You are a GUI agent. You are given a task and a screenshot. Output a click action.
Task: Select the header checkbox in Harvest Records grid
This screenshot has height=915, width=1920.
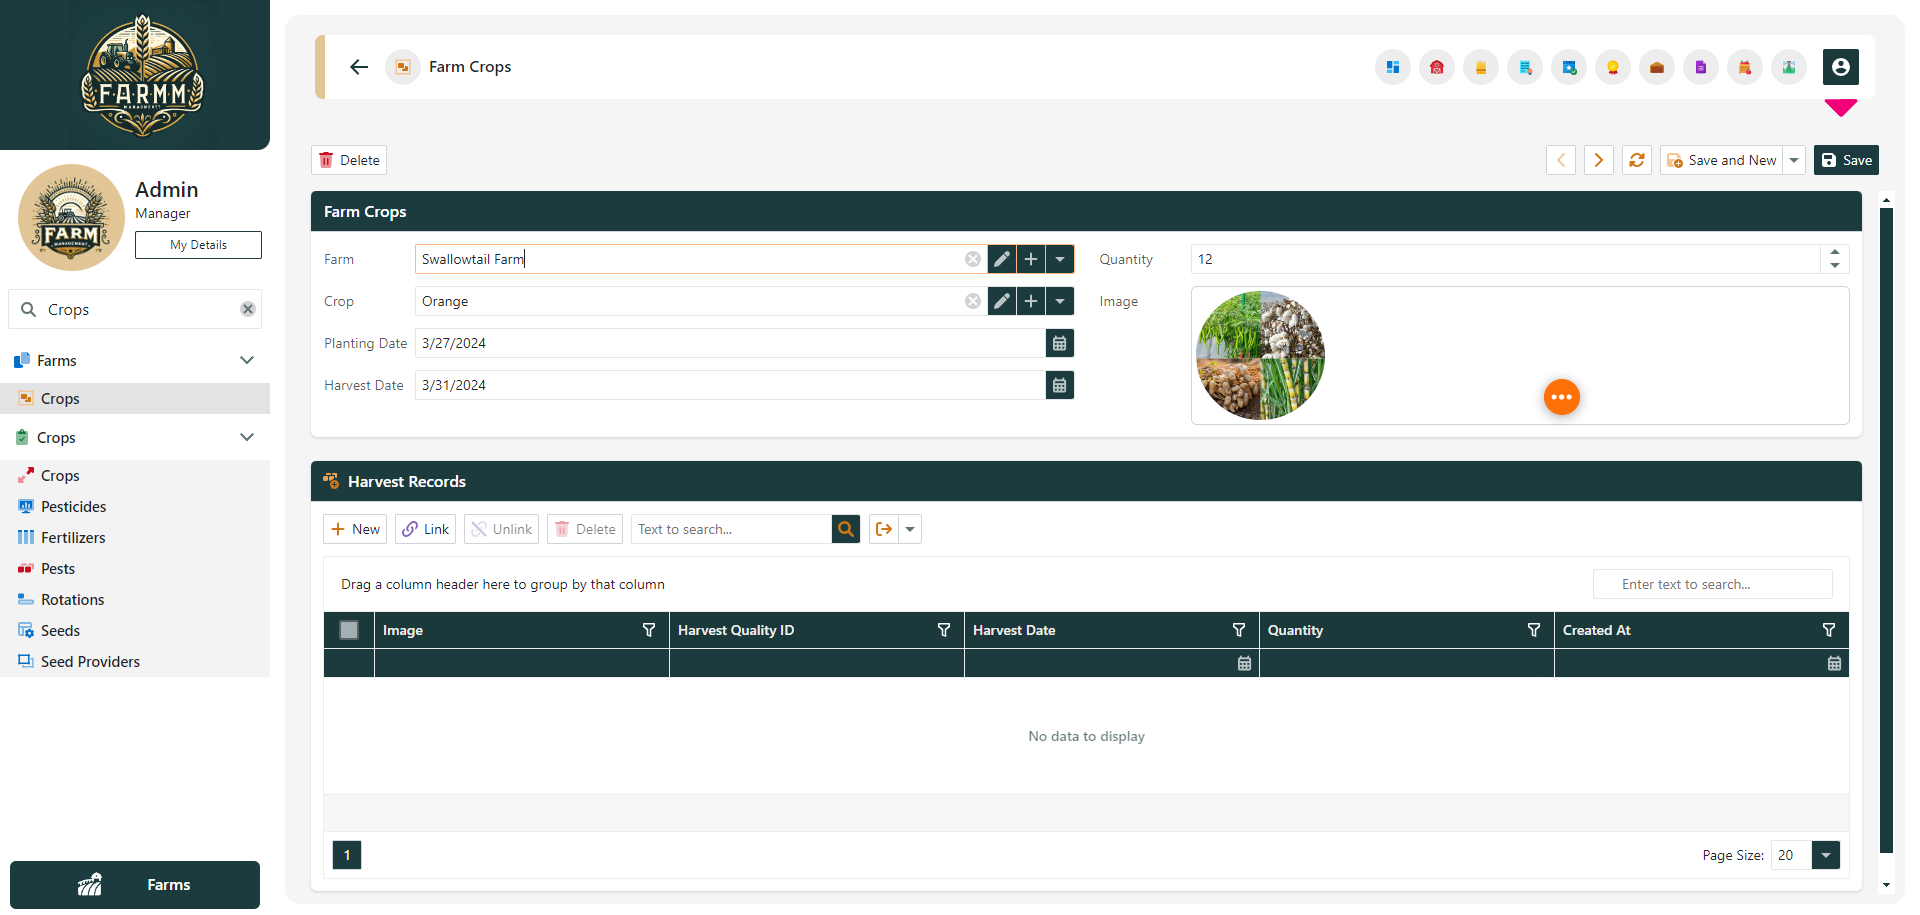coord(348,630)
